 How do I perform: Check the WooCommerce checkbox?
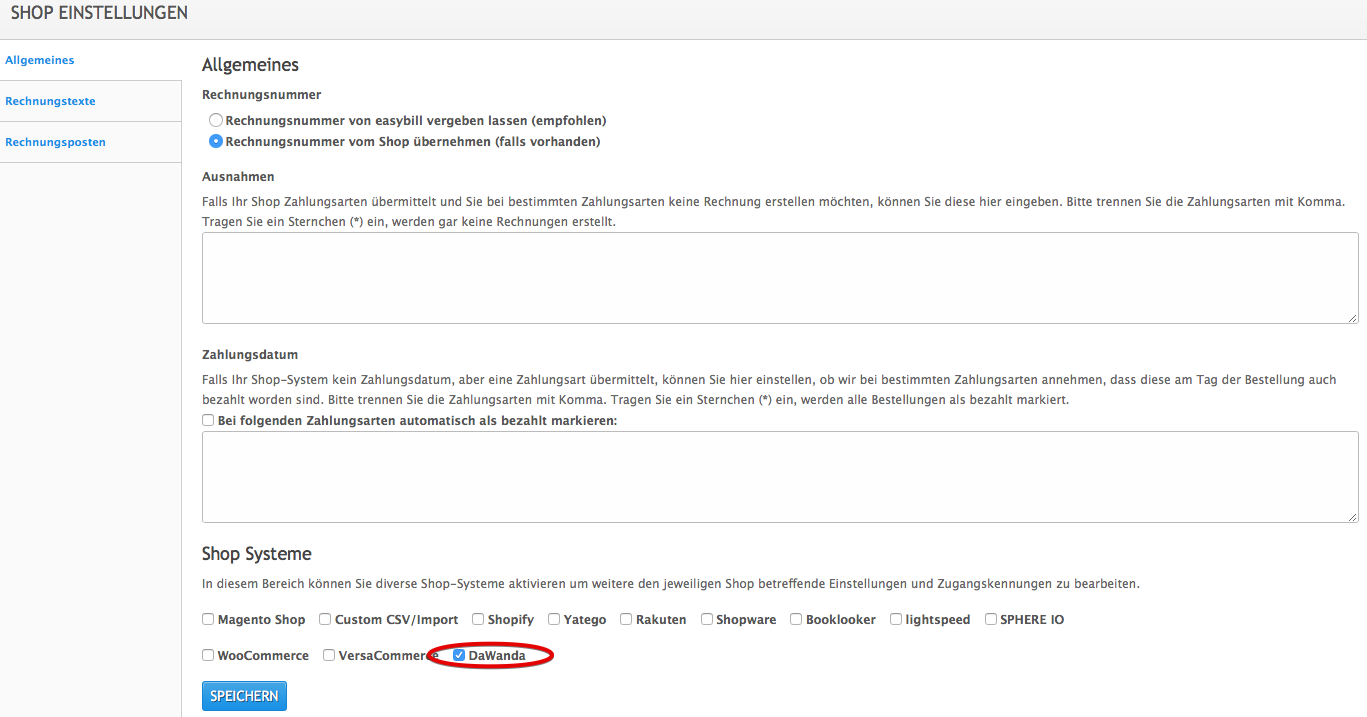point(208,655)
